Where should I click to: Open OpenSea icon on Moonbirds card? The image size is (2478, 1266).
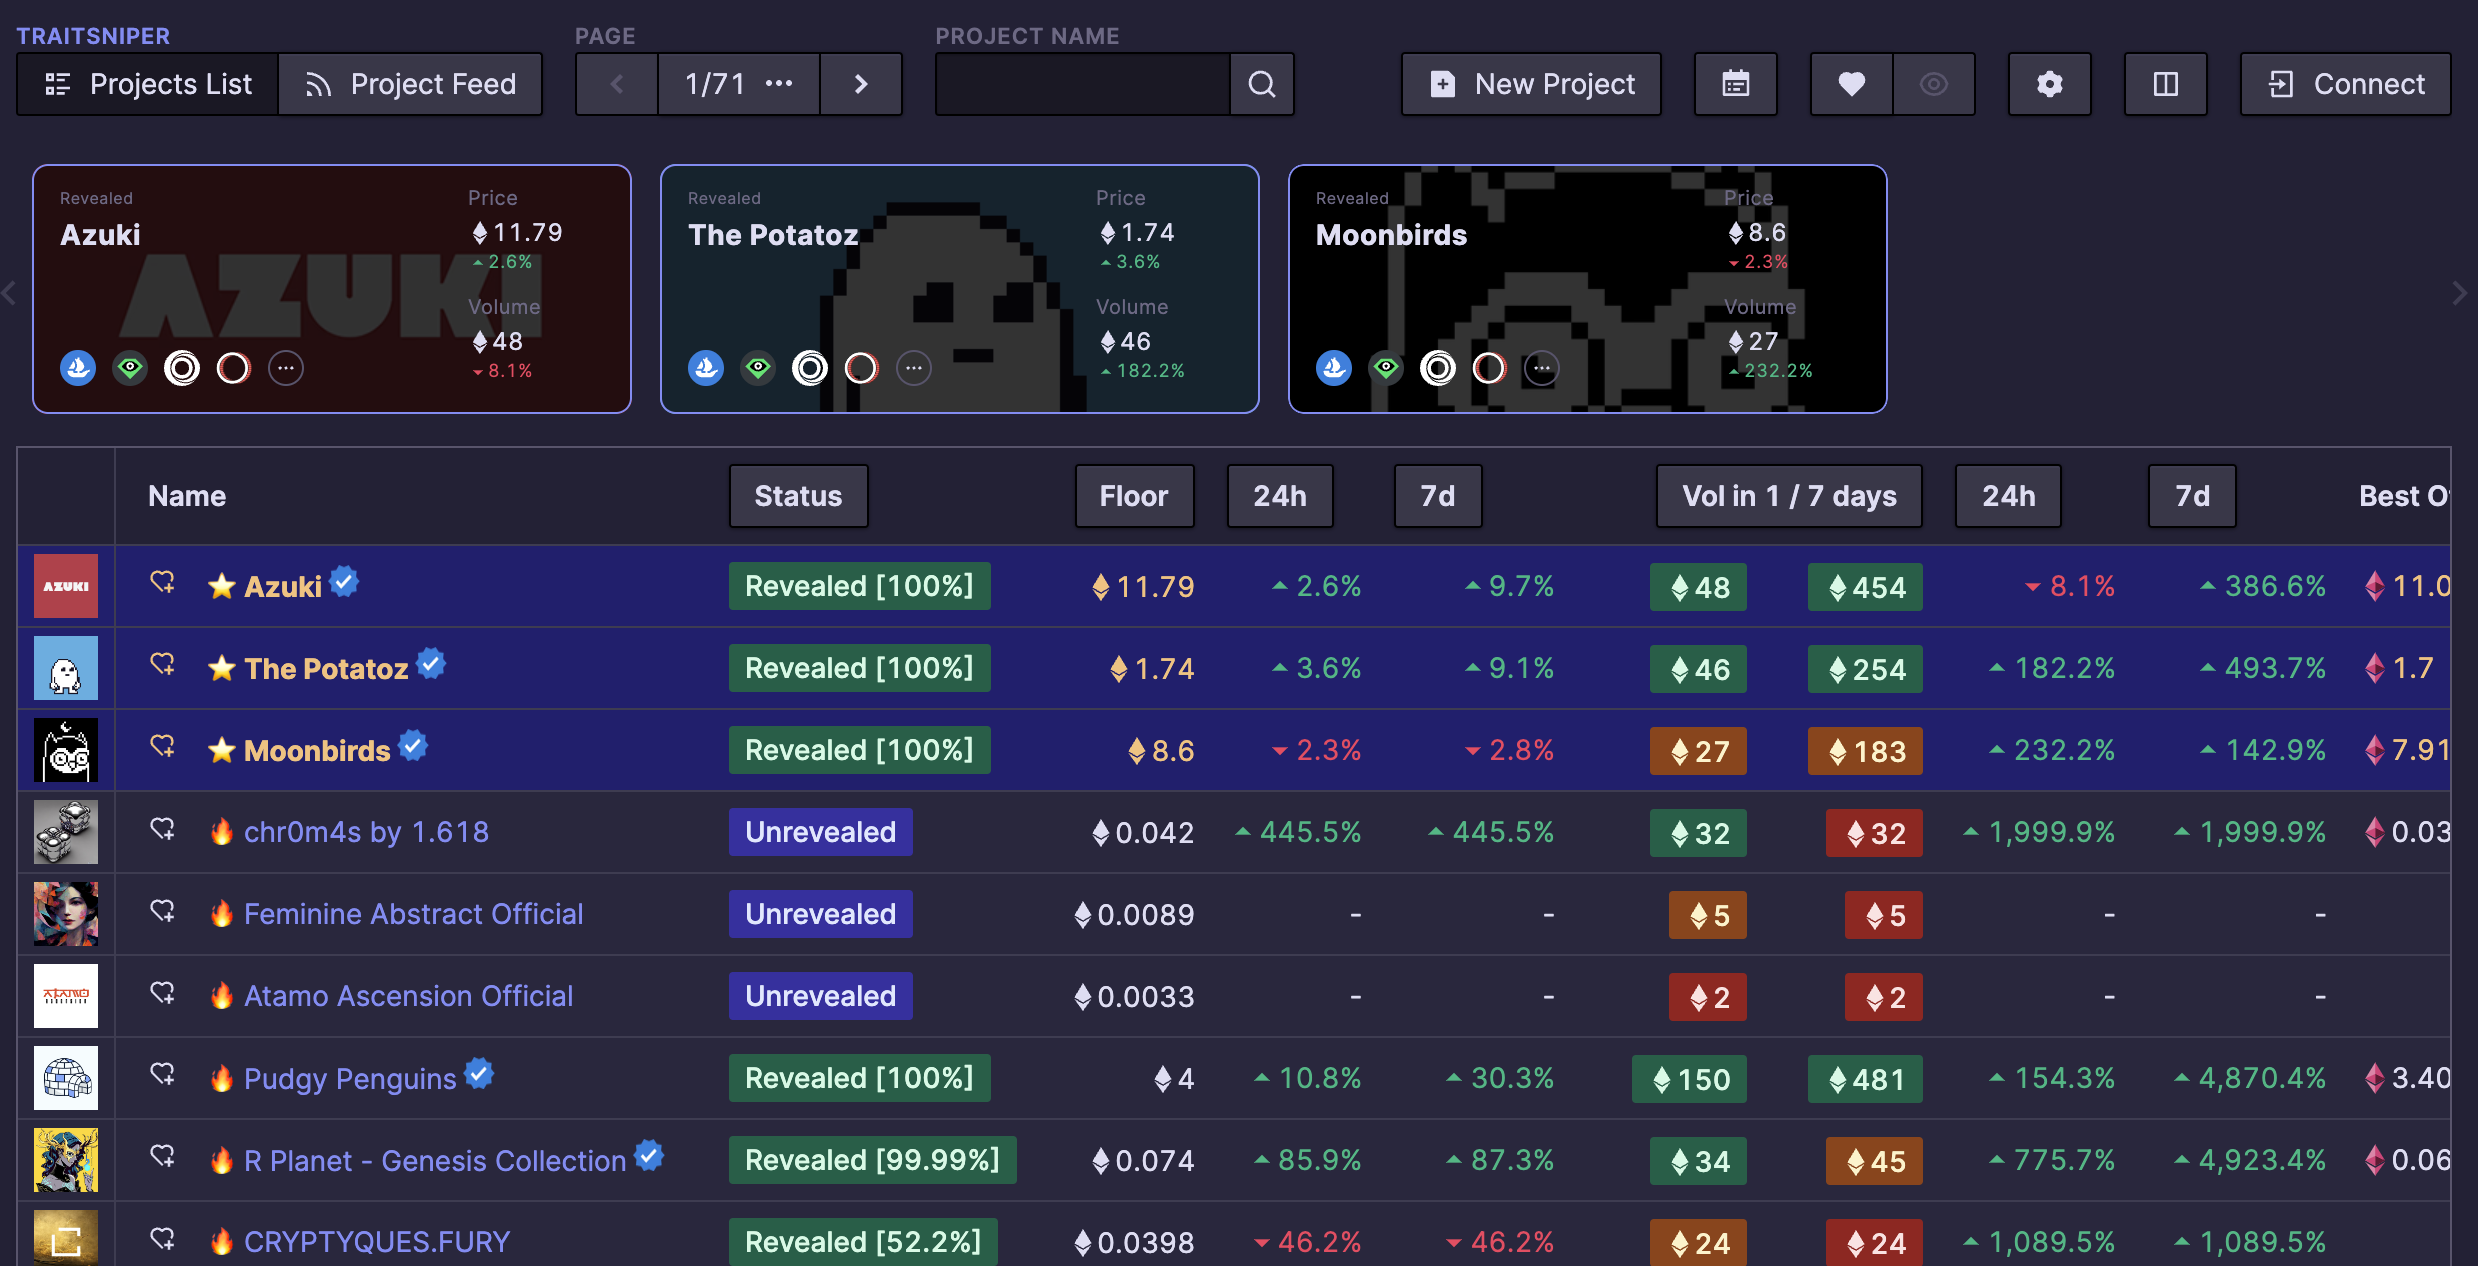[1334, 368]
